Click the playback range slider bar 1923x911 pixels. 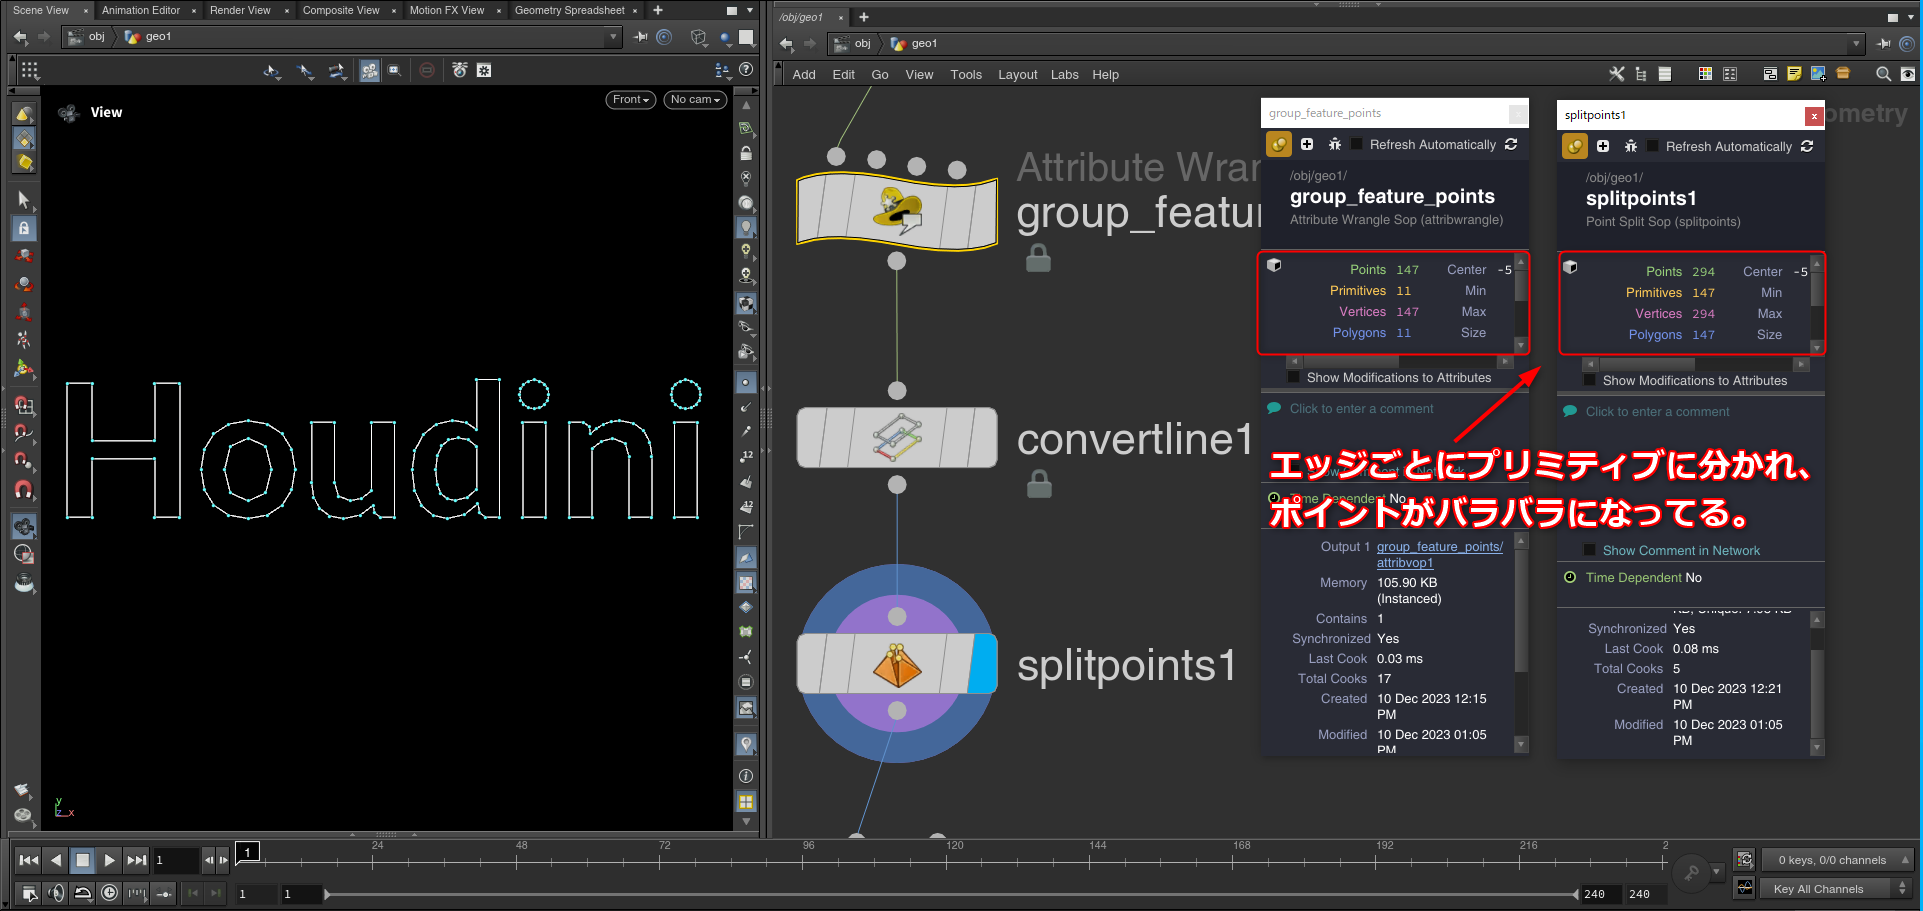[x=950, y=894]
